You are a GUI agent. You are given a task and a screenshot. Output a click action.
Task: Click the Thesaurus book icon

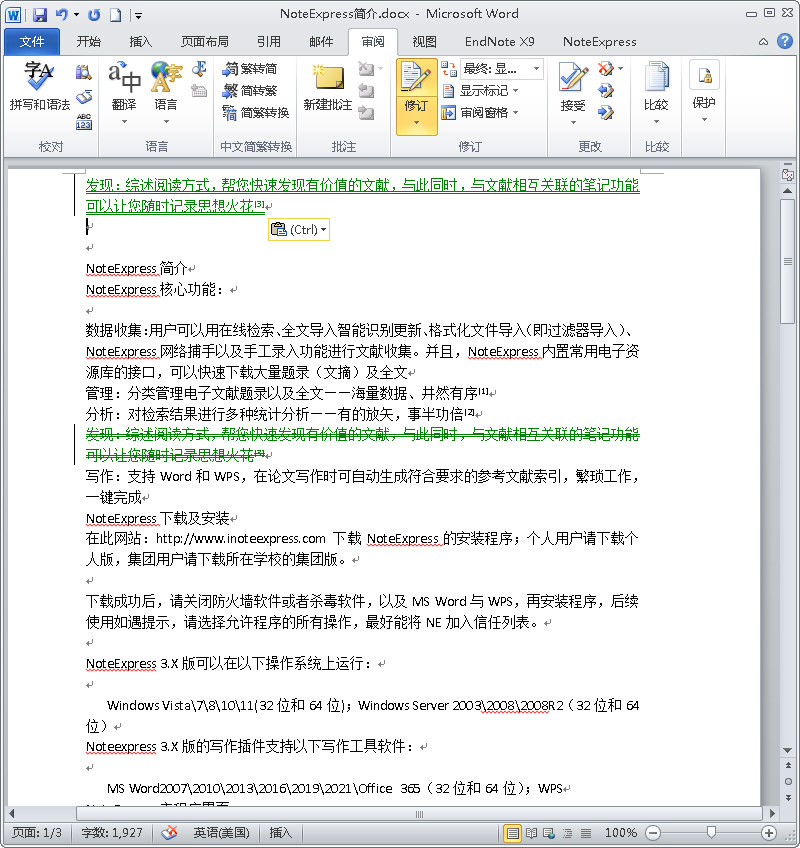[x=83, y=97]
